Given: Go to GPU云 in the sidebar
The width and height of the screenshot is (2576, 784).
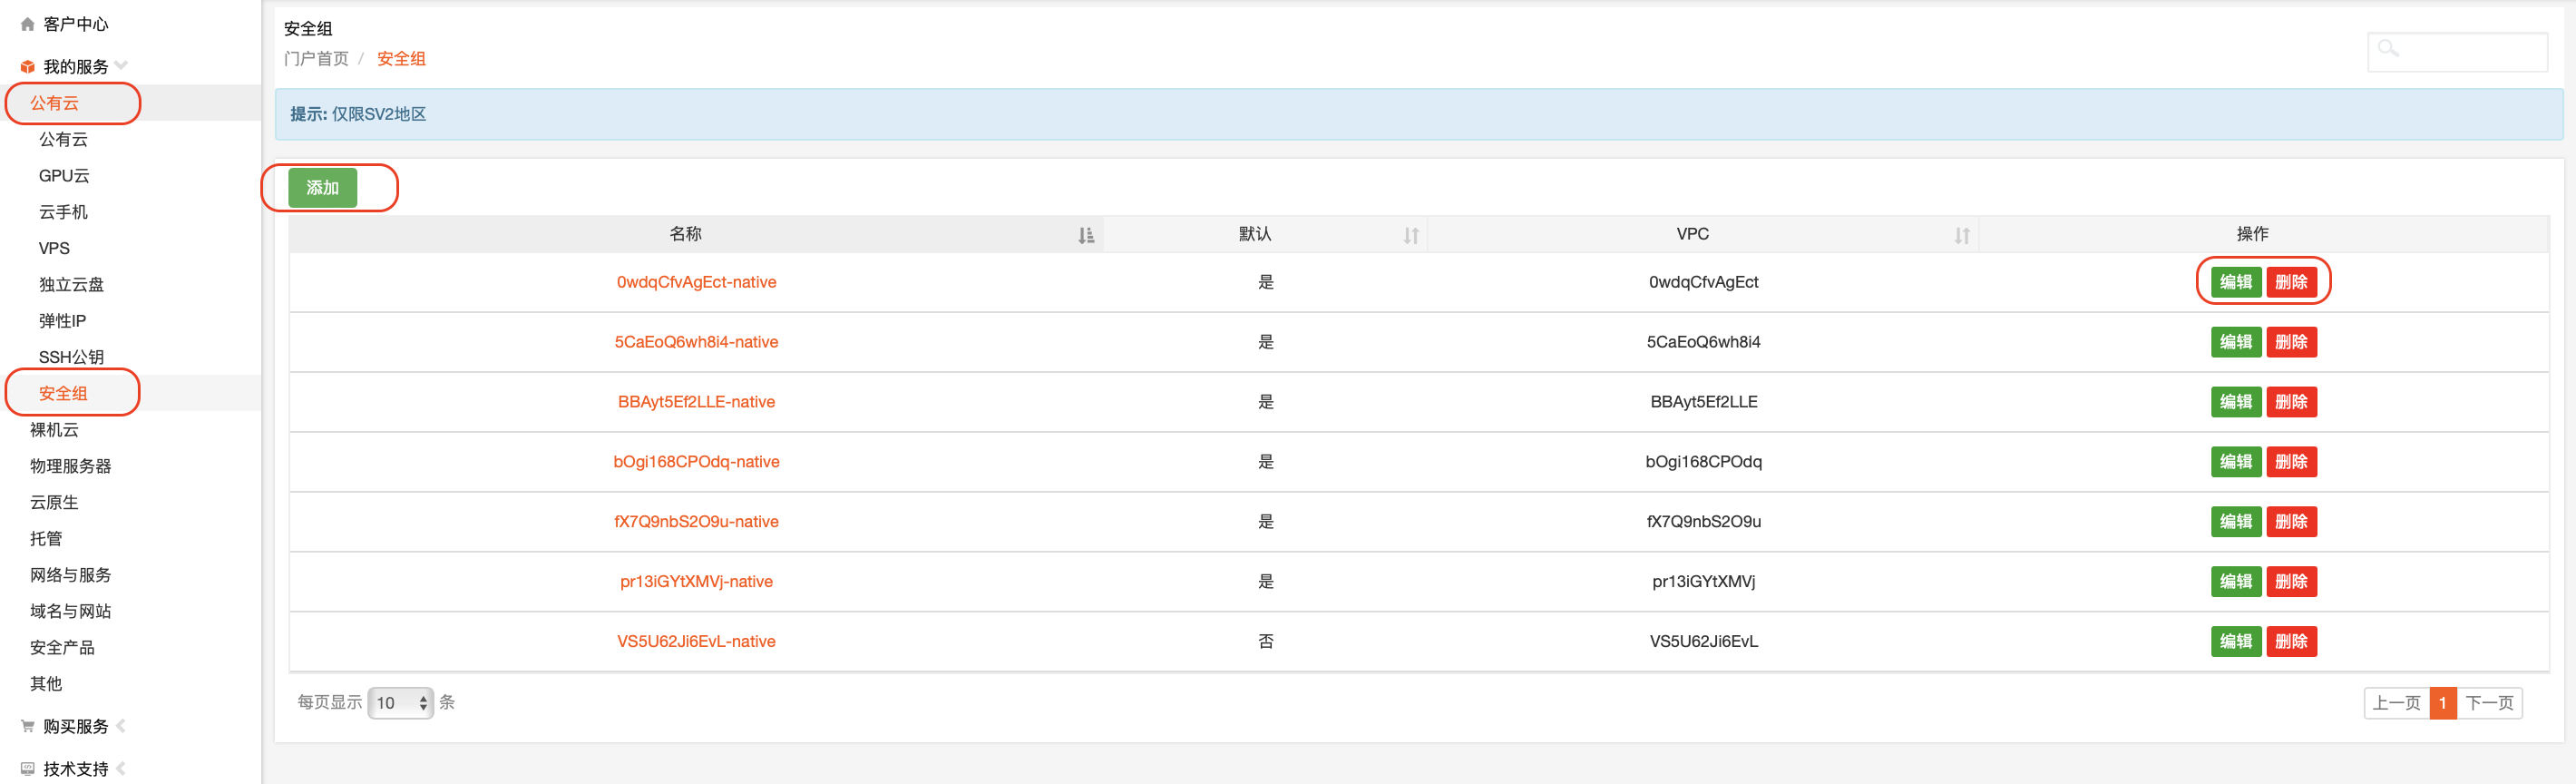Looking at the screenshot, I should (x=64, y=176).
